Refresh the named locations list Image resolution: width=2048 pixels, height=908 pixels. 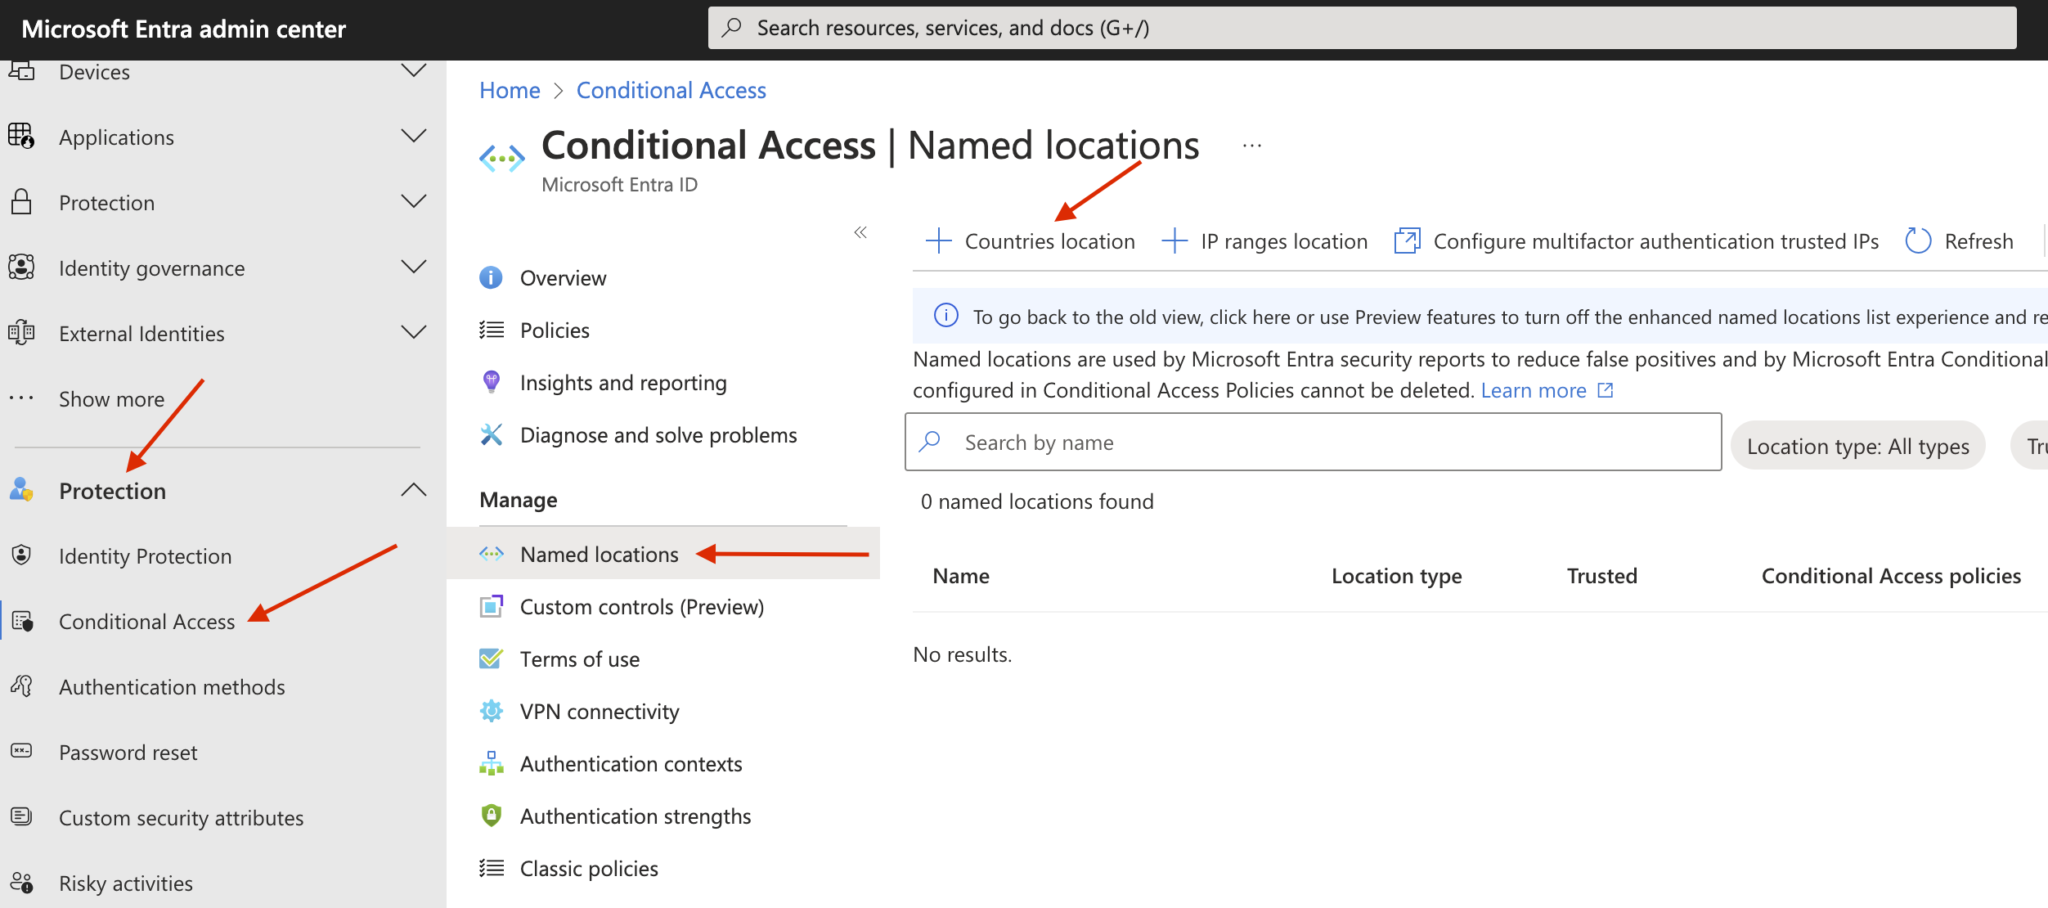(1958, 240)
